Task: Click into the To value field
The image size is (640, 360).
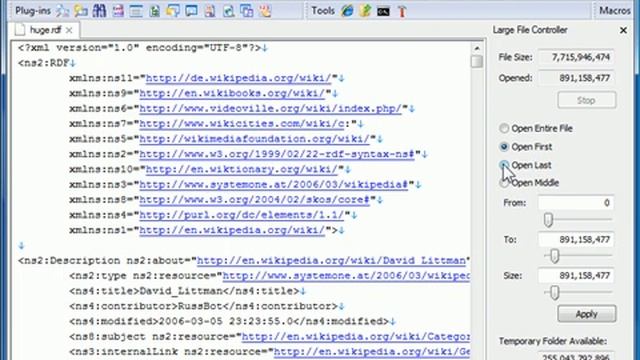Action: click(x=576, y=240)
